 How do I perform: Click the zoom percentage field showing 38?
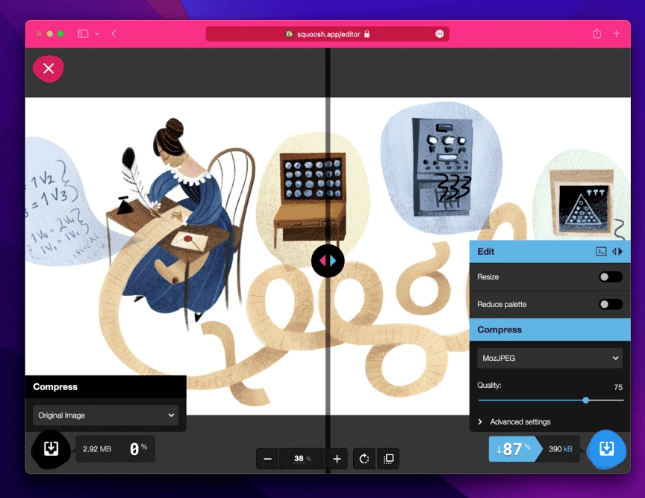[301, 459]
